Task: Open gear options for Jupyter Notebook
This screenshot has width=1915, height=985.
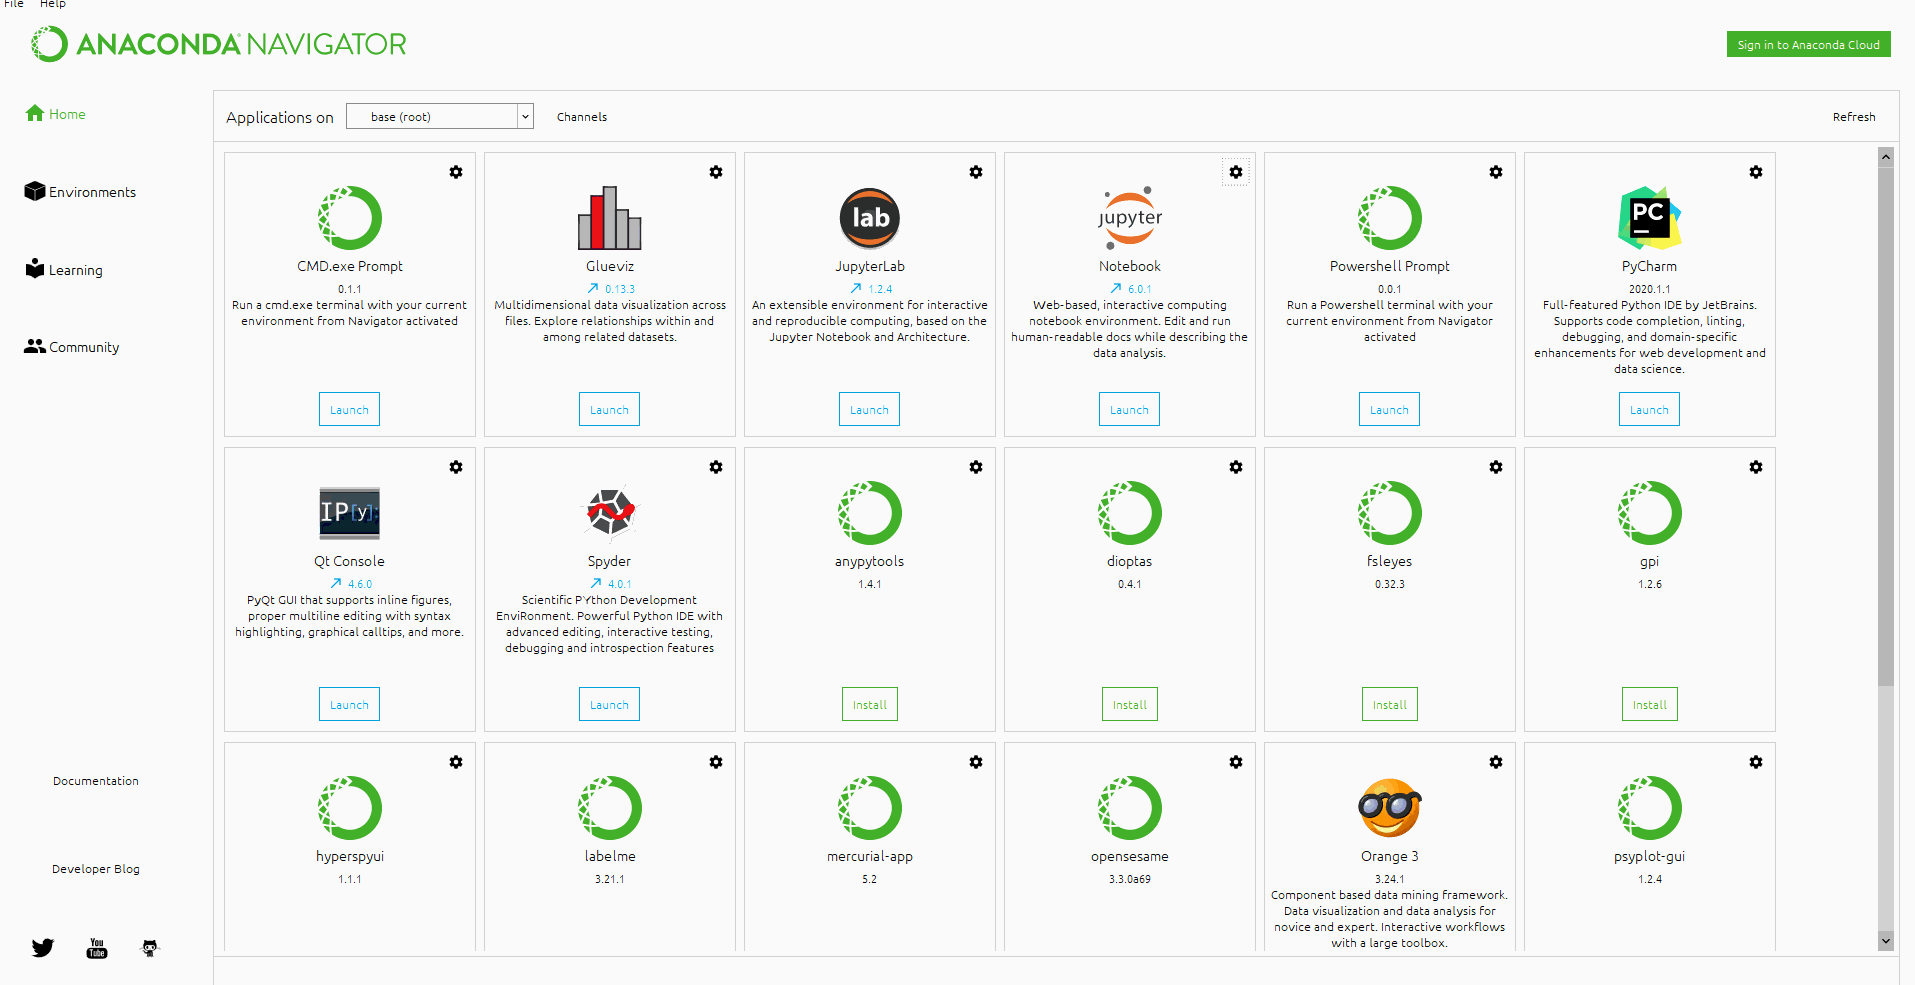Action: pos(1236,172)
